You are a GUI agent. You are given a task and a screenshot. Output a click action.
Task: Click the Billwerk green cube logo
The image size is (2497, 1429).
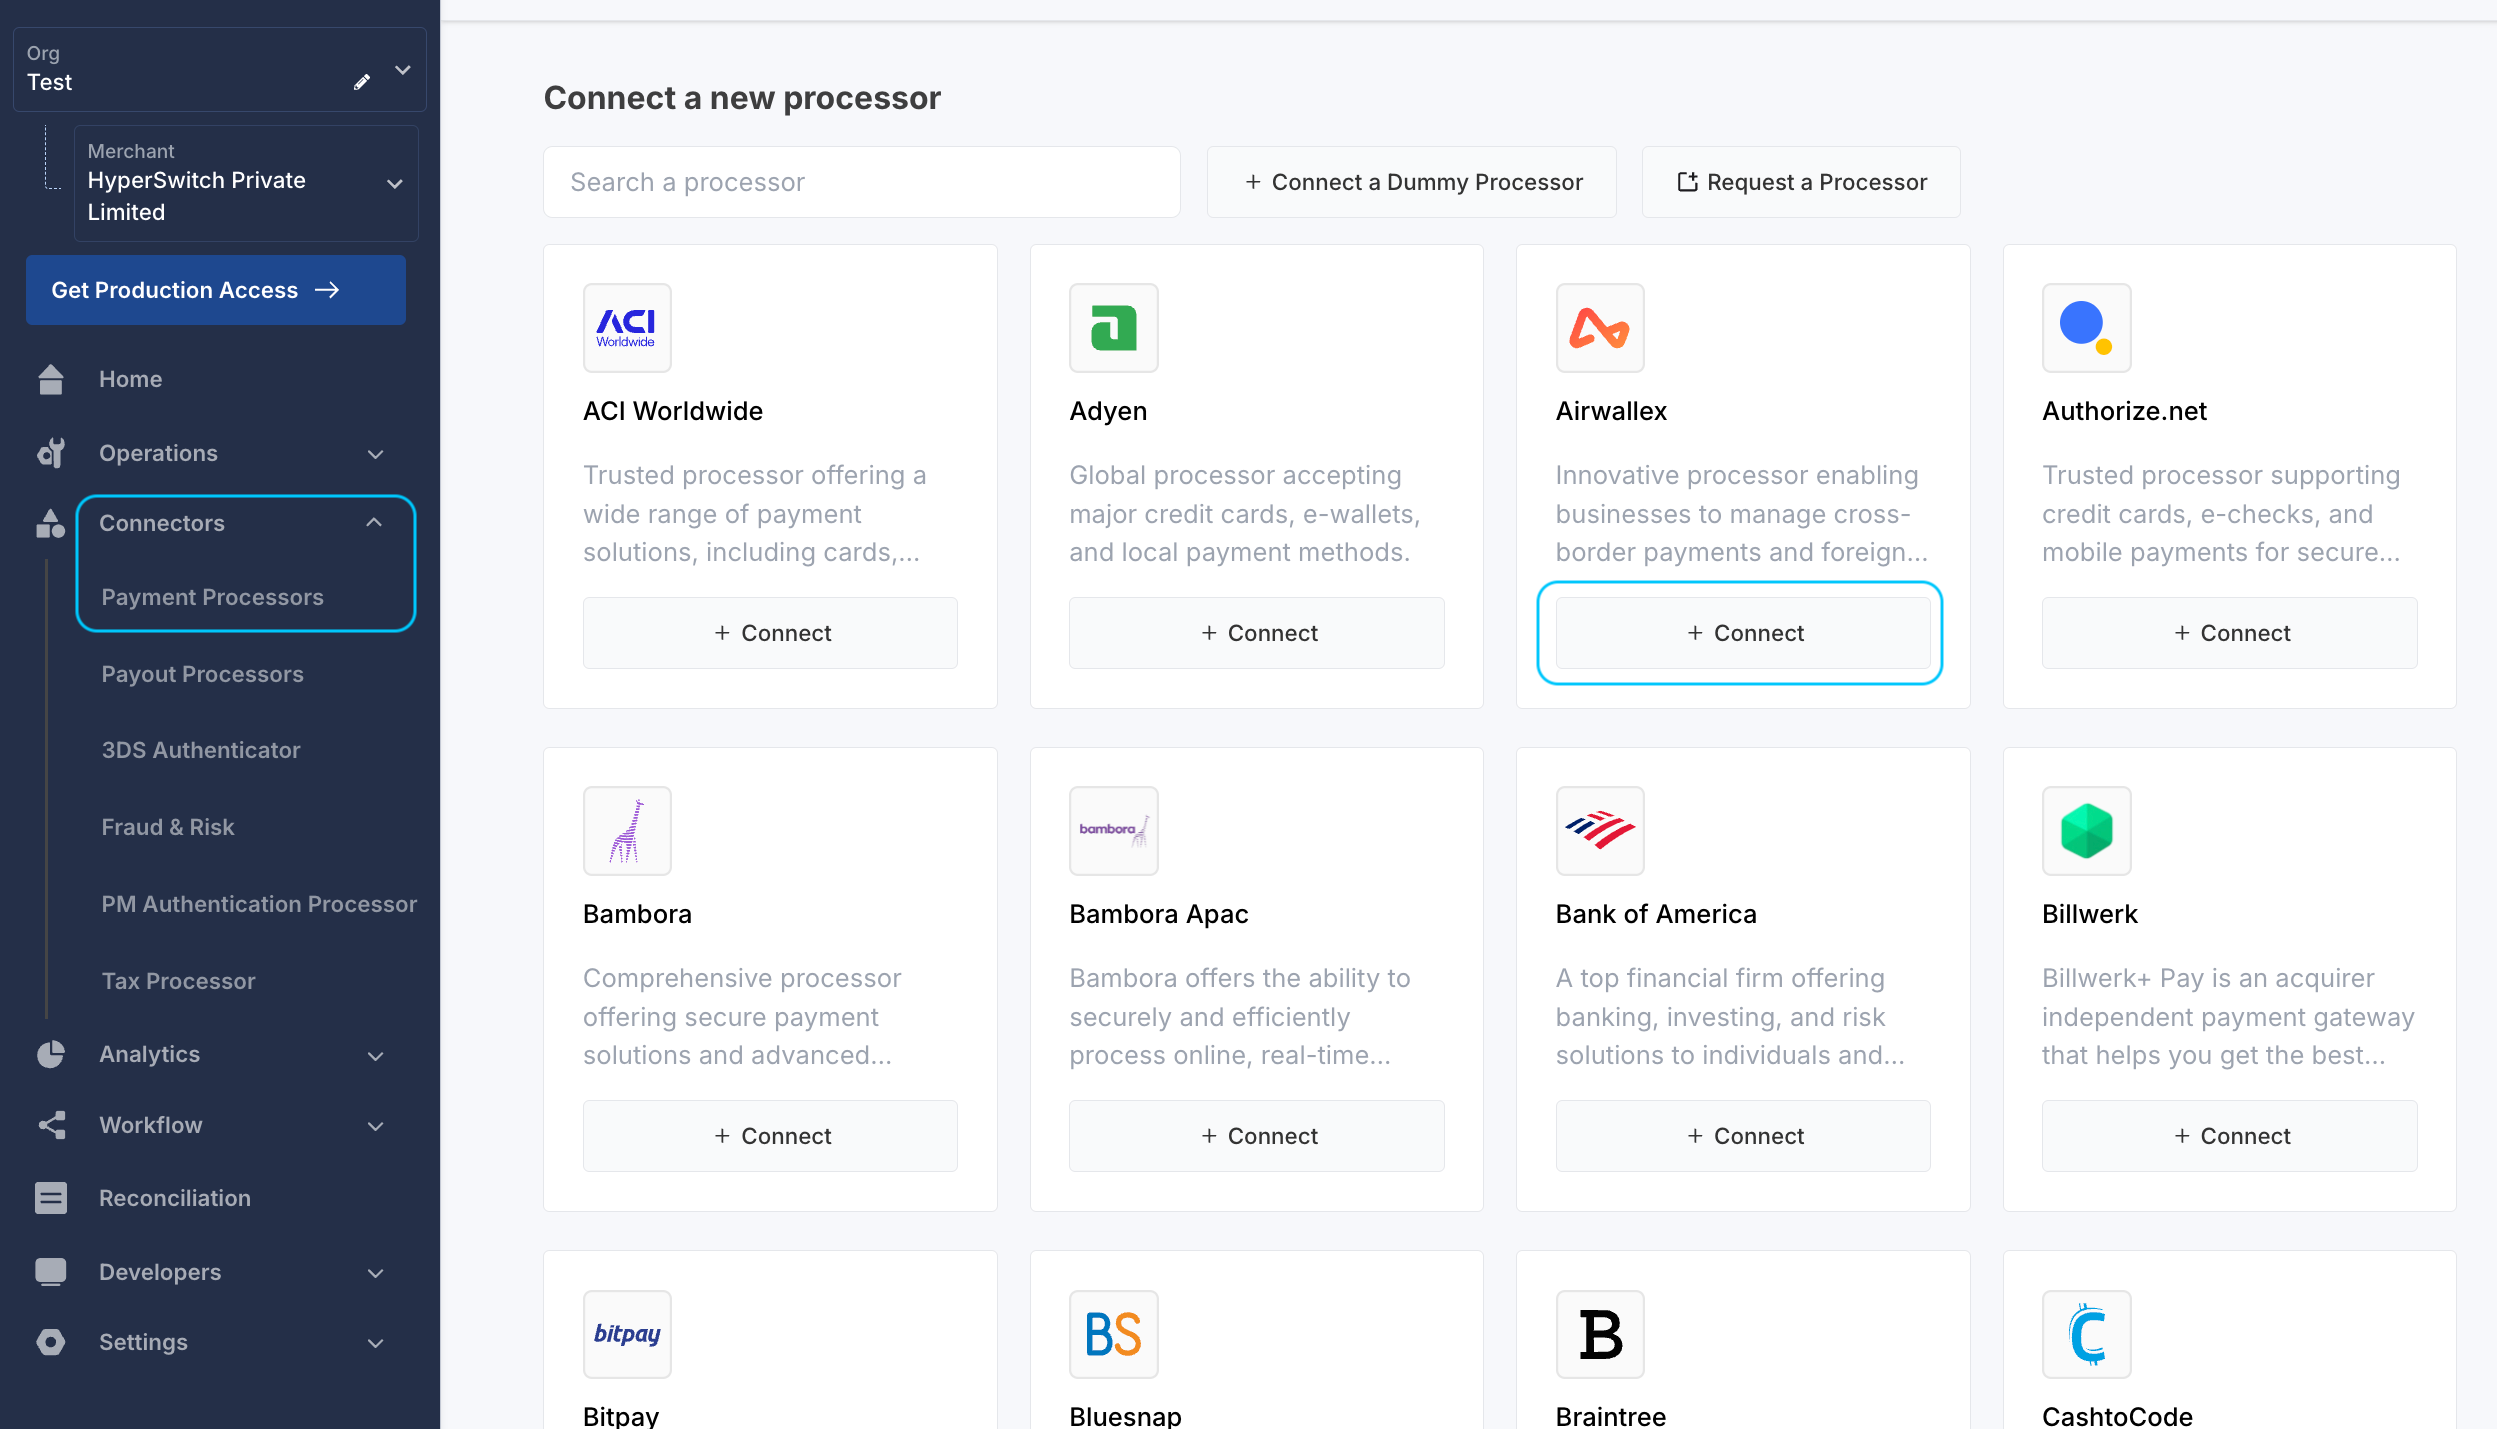pyautogui.click(x=2086, y=831)
